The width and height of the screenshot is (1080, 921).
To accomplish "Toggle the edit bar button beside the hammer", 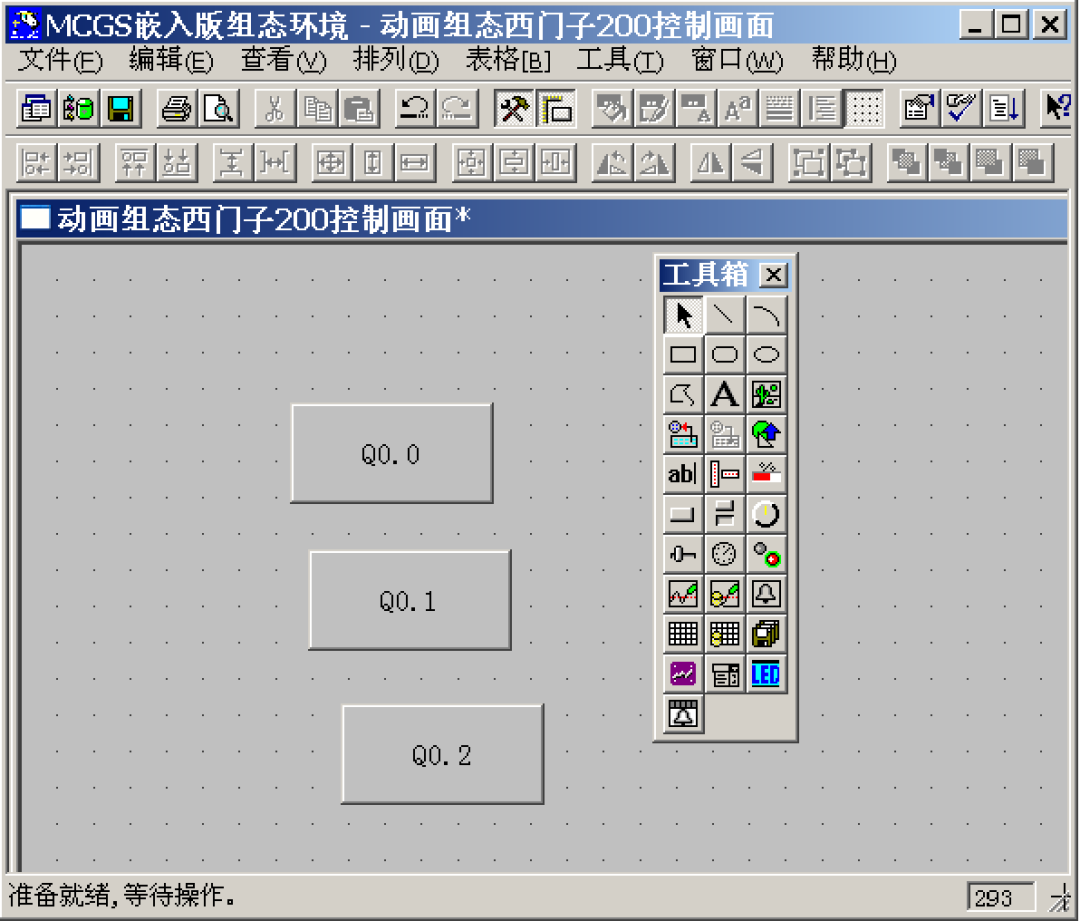I will (x=556, y=108).
